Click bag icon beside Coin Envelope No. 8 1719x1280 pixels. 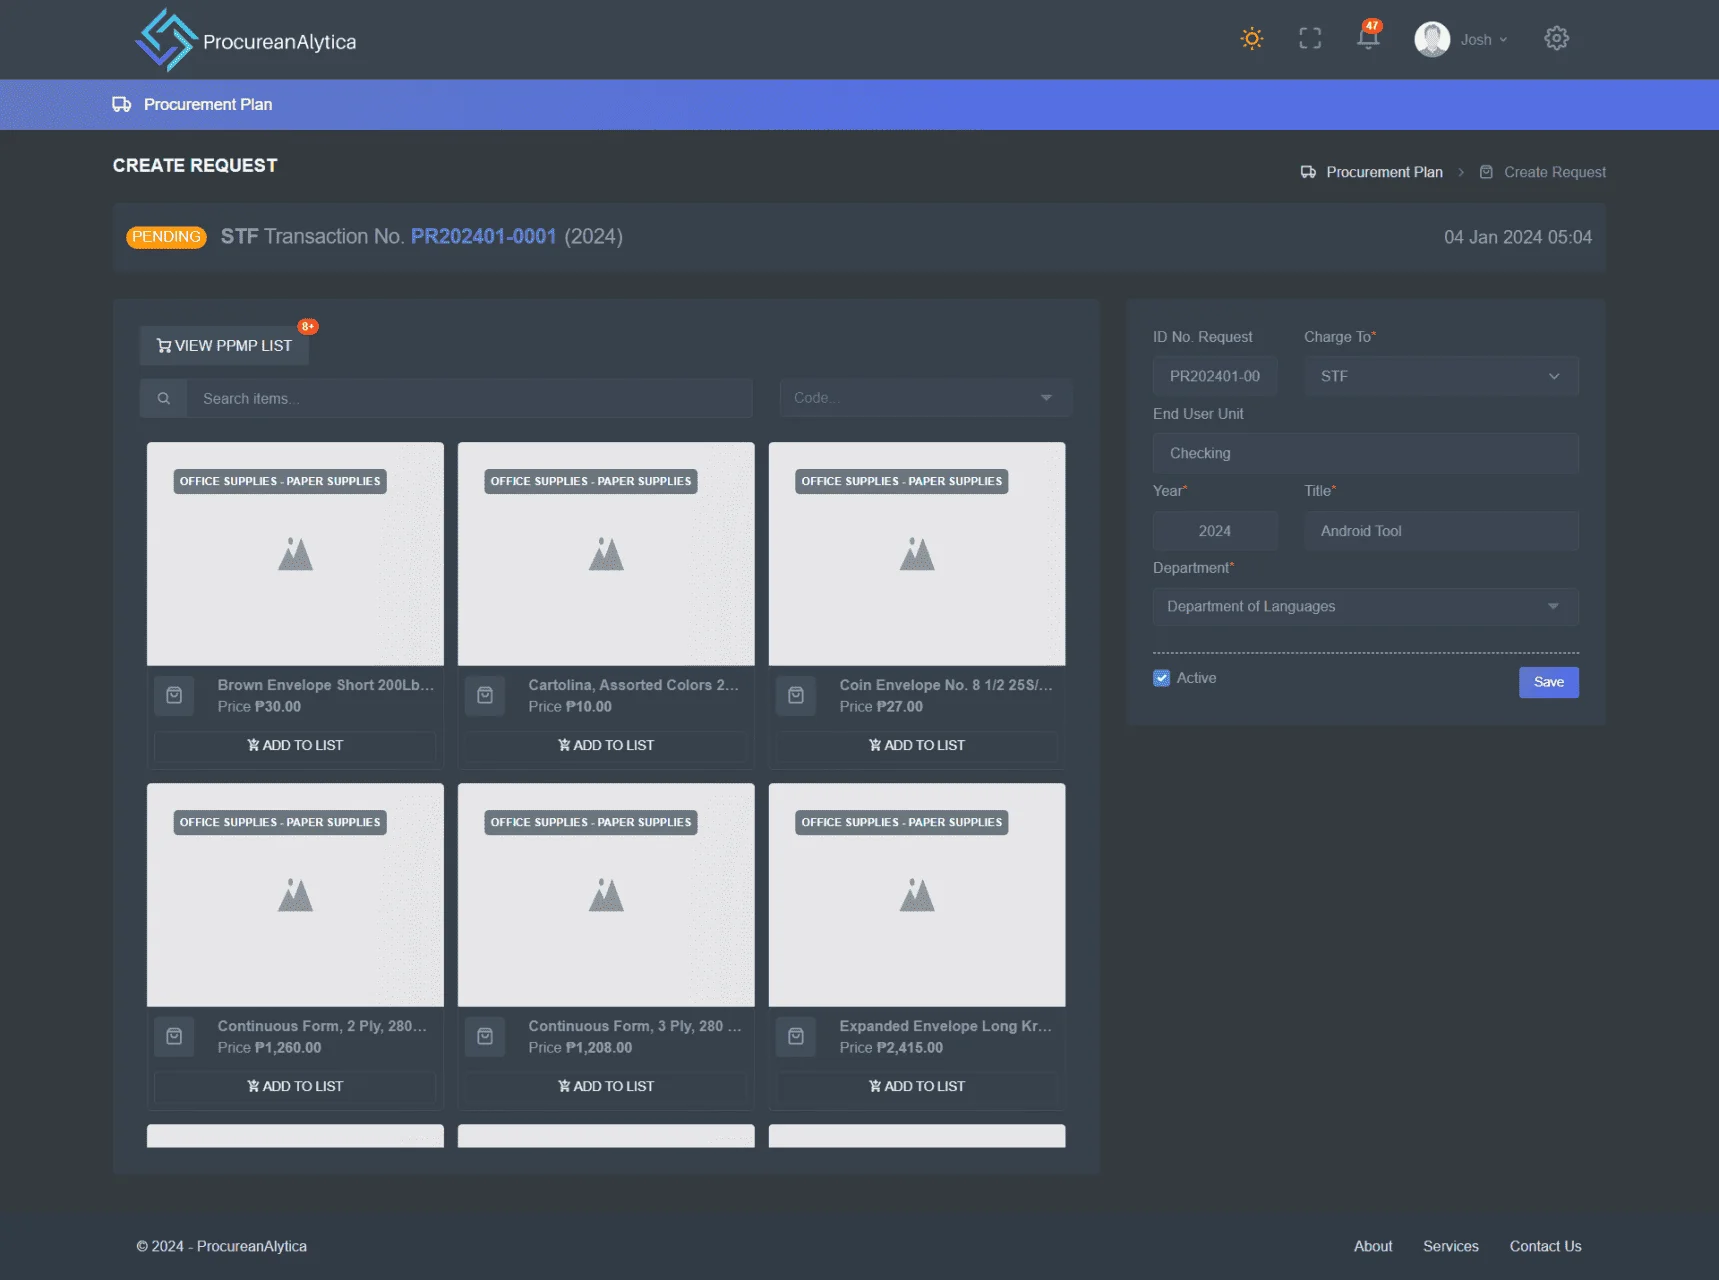pos(796,696)
